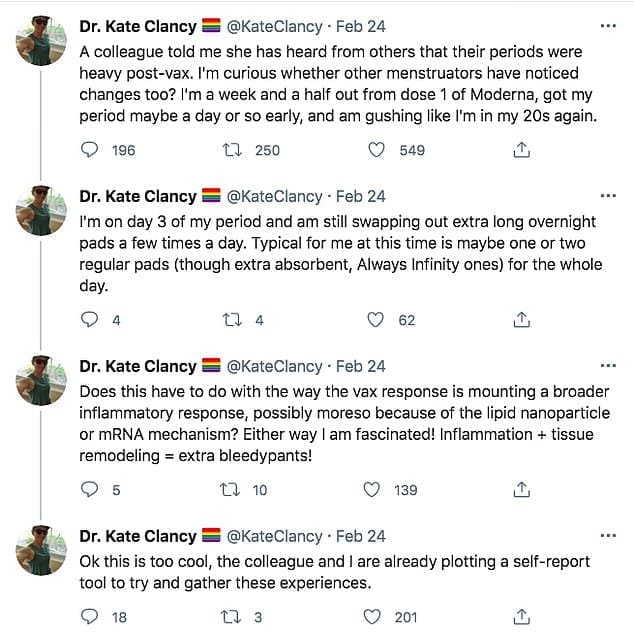The width and height of the screenshot is (634, 635).
Task: Share the inflammatory response tweet
Action: click(x=521, y=490)
